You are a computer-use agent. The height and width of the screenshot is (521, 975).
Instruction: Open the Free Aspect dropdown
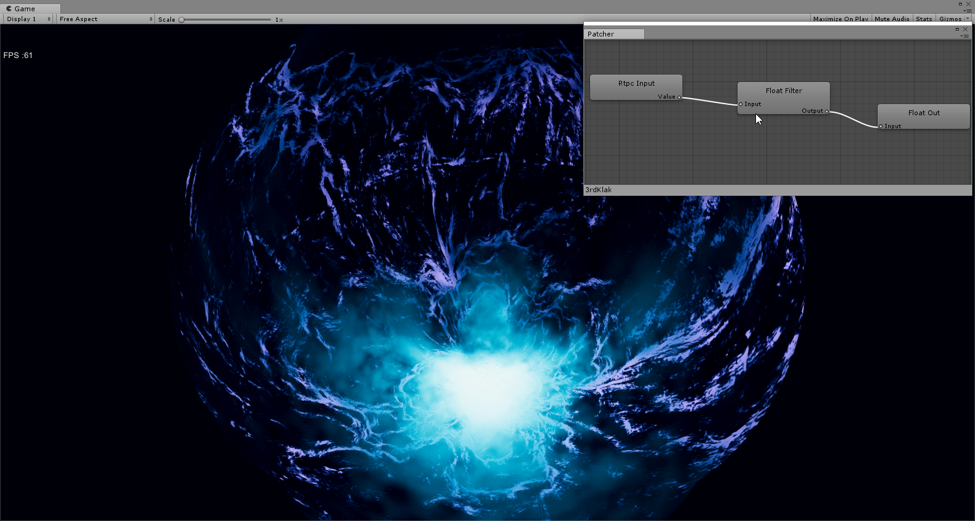(x=105, y=19)
